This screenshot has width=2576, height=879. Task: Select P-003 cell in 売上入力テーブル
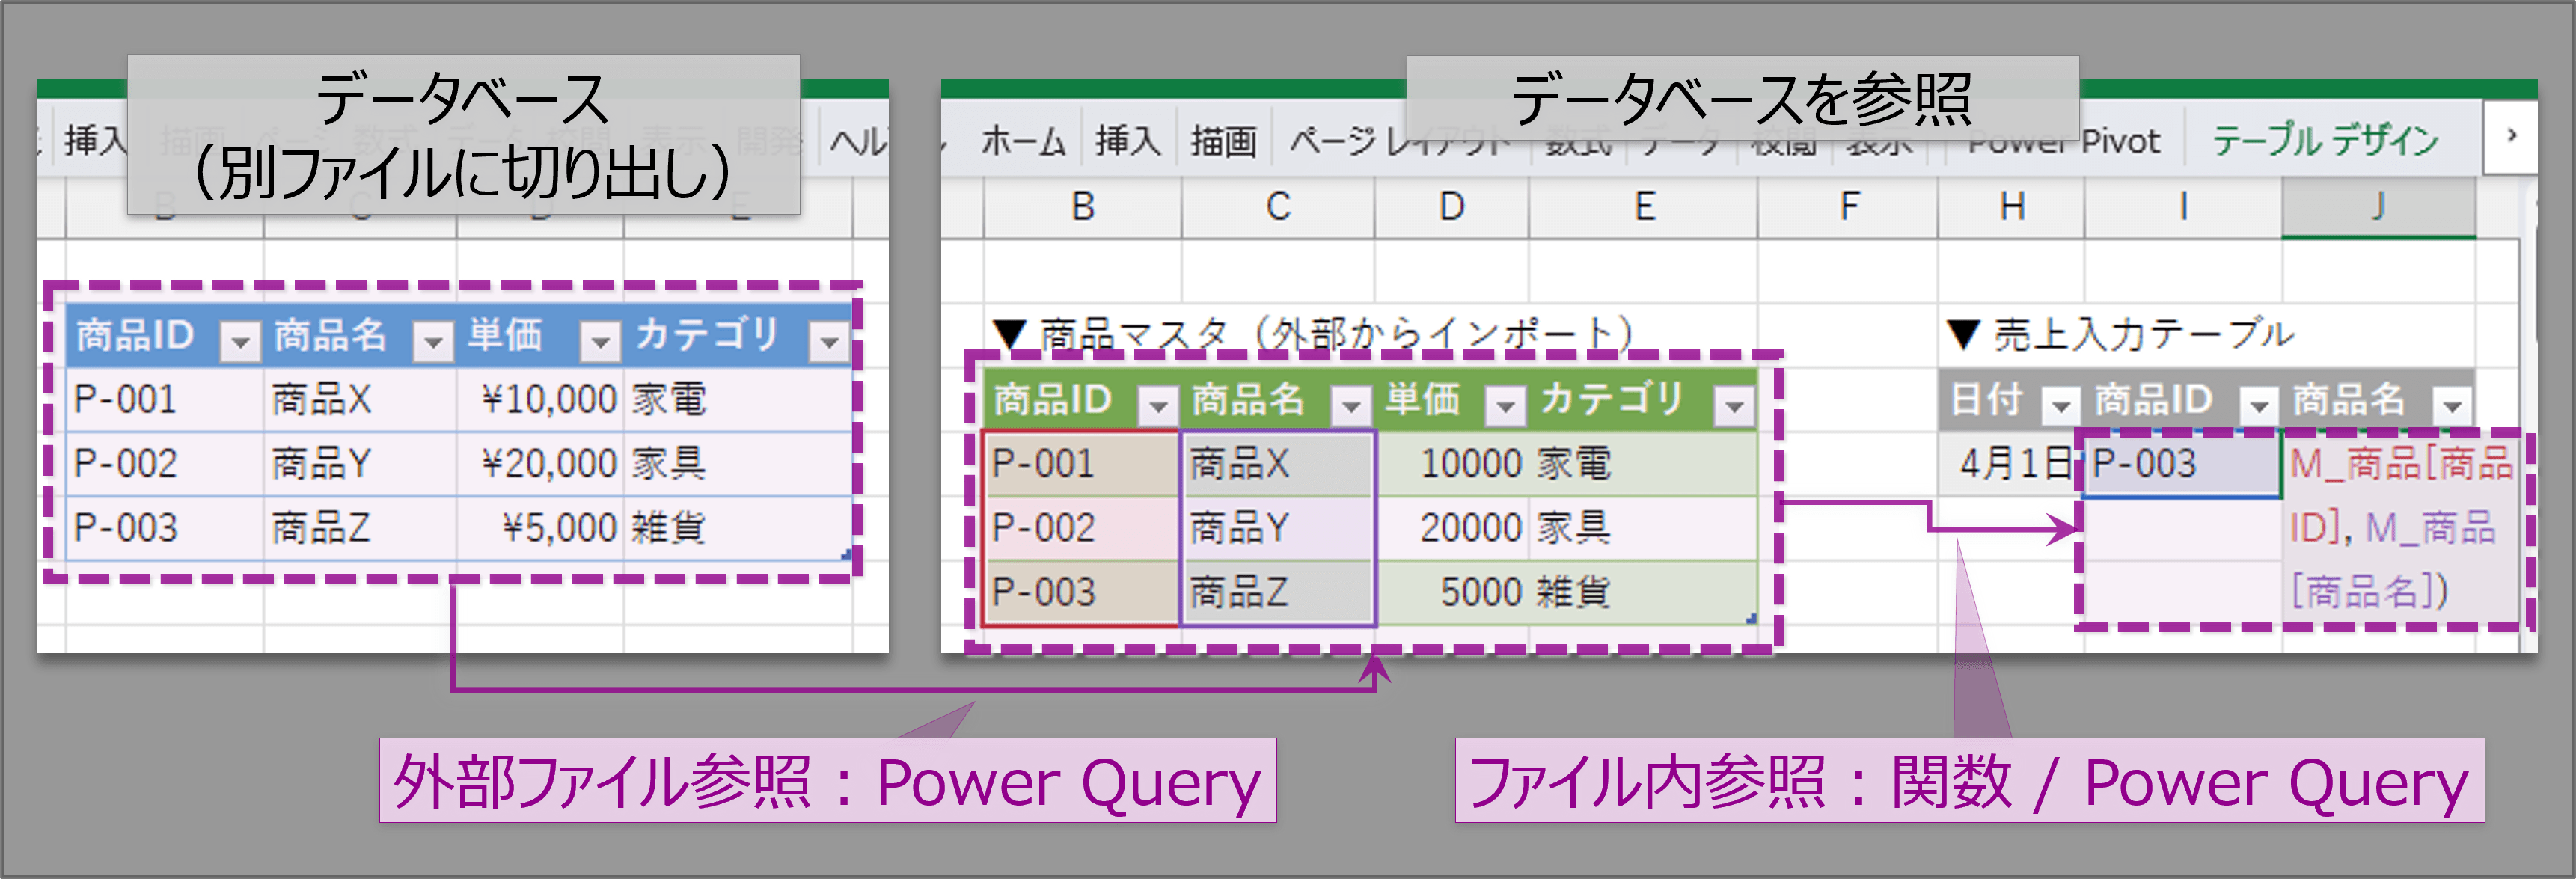tap(2184, 464)
